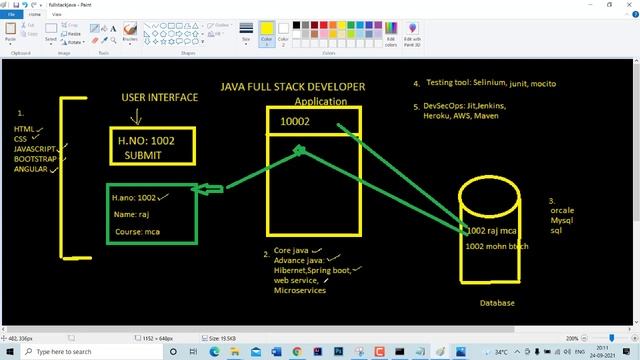Click the Windows Start button
640x360 pixels.
click(x=9, y=351)
